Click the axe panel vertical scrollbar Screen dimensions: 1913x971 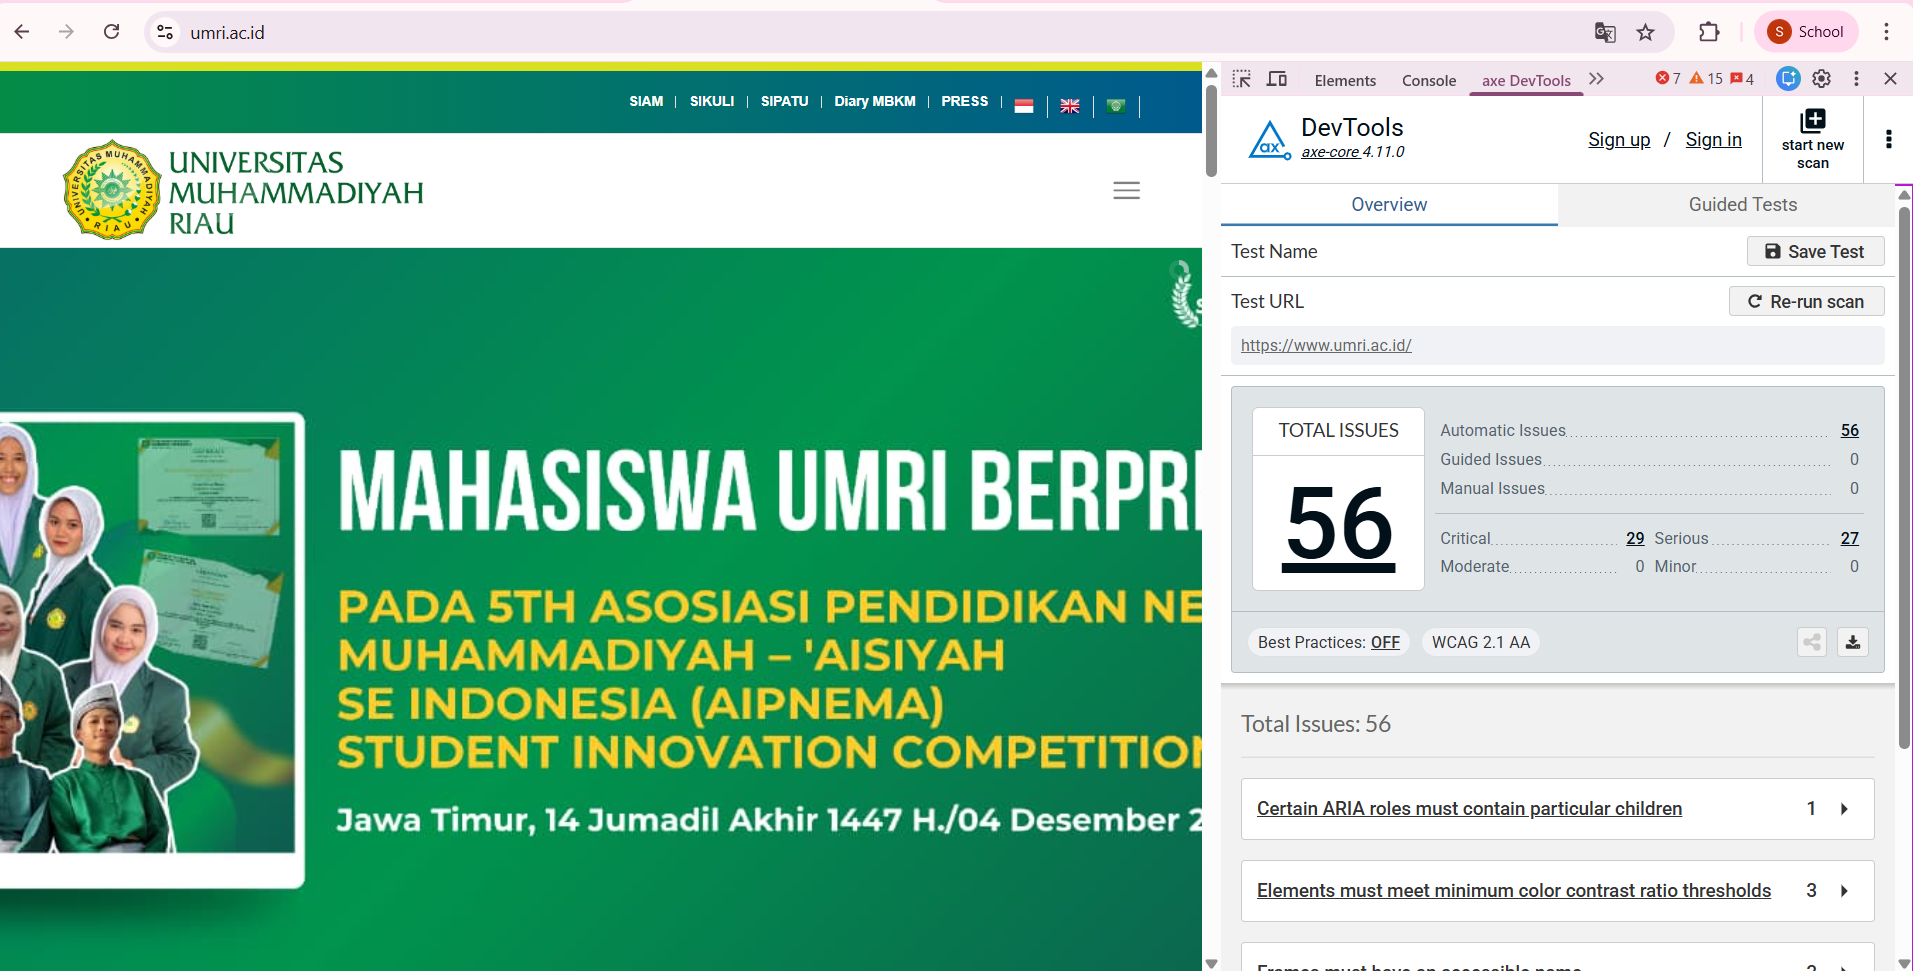click(x=1904, y=478)
